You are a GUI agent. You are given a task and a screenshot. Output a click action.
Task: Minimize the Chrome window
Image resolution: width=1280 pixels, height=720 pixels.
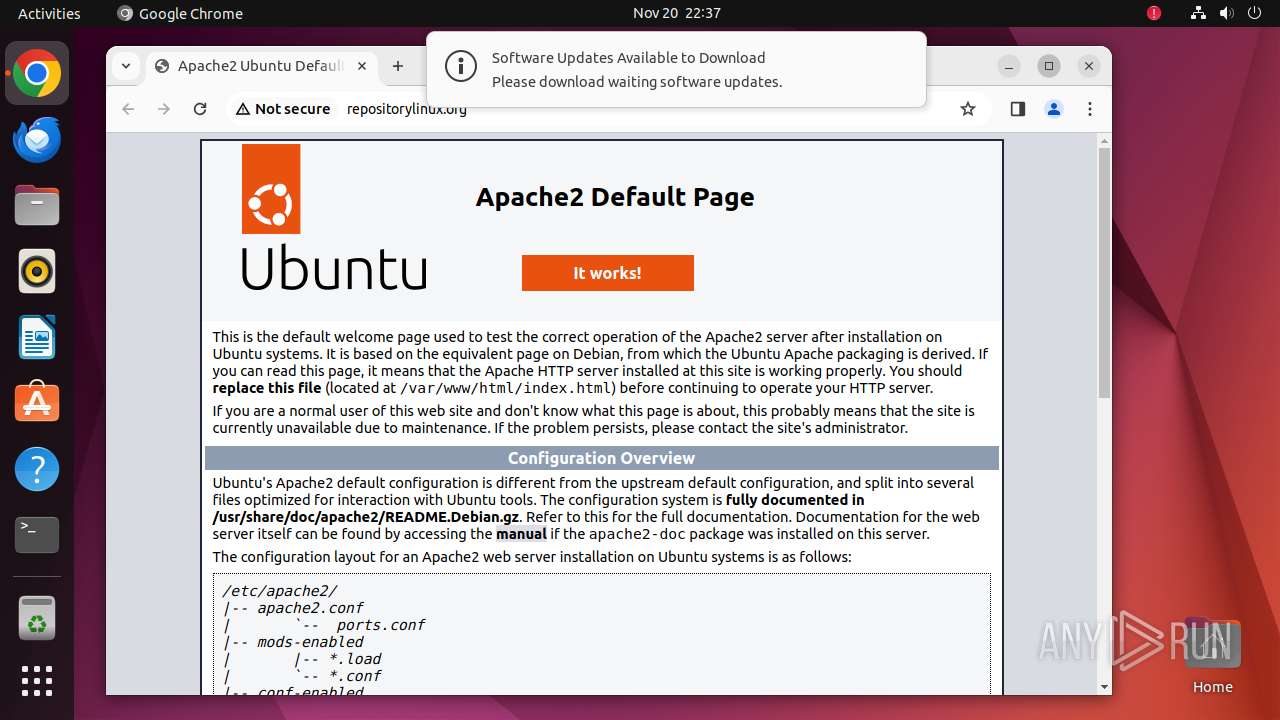1010,66
